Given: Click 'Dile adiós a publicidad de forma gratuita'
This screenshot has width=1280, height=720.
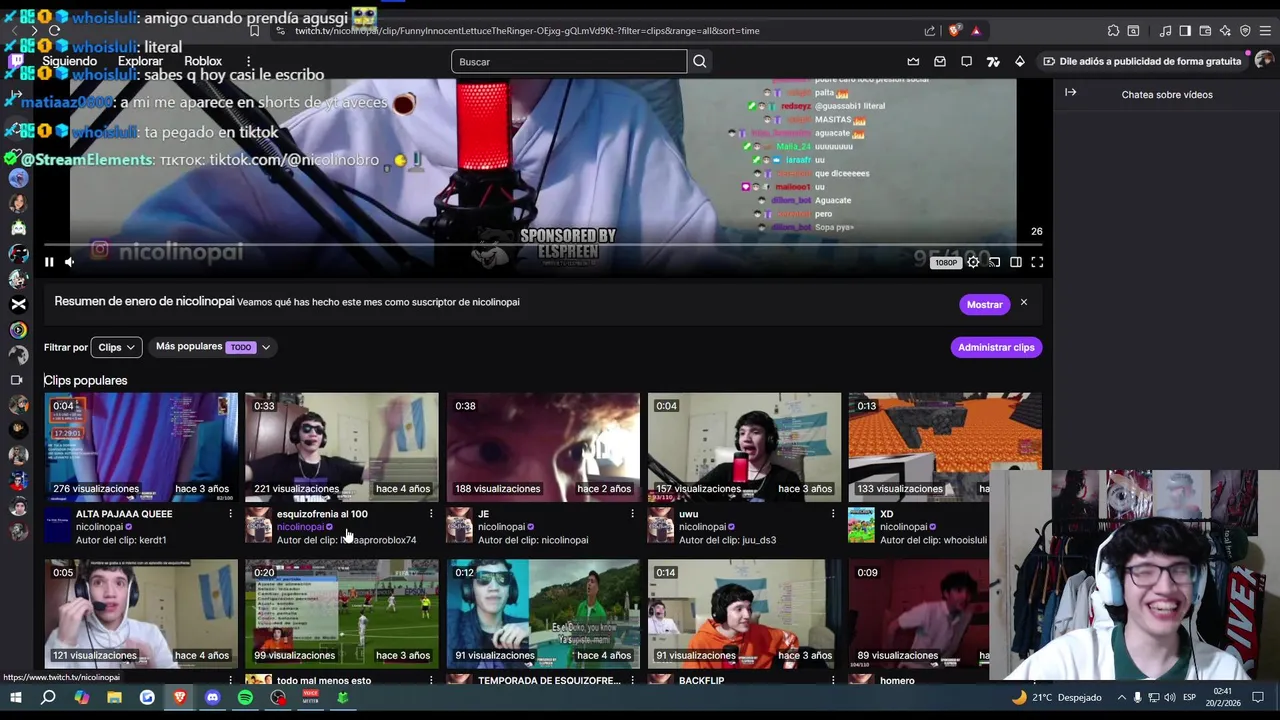Looking at the screenshot, I should (x=1142, y=61).
